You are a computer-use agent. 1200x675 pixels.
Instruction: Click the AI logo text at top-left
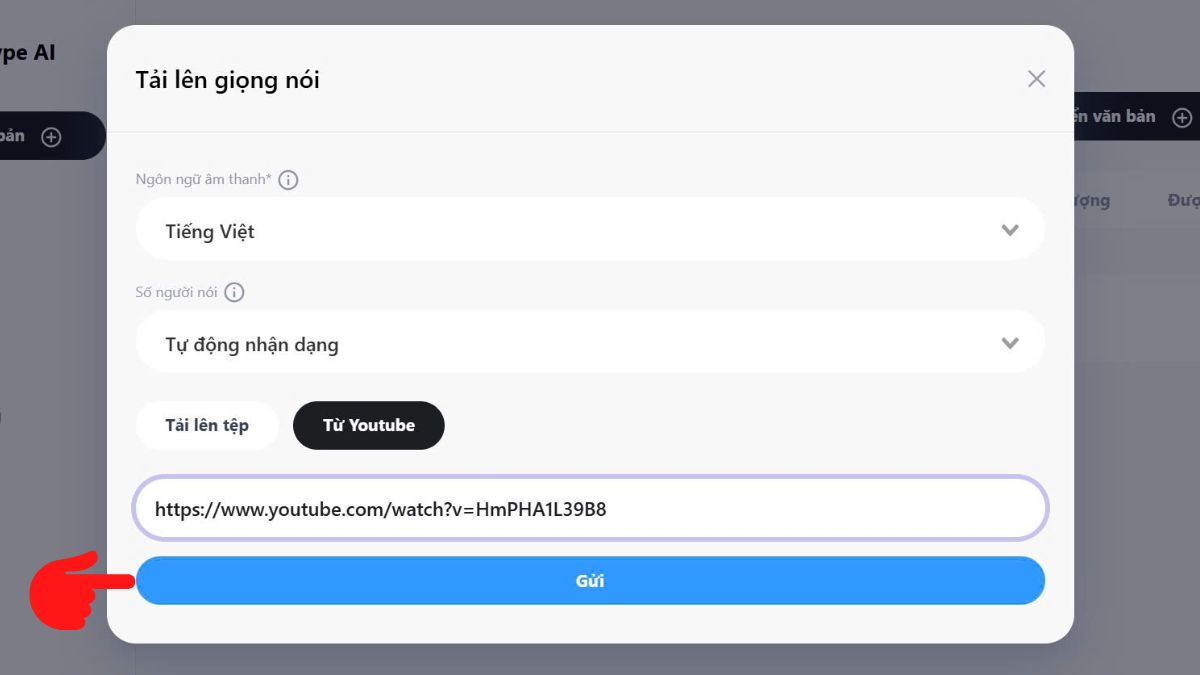pyautogui.click(x=28, y=52)
